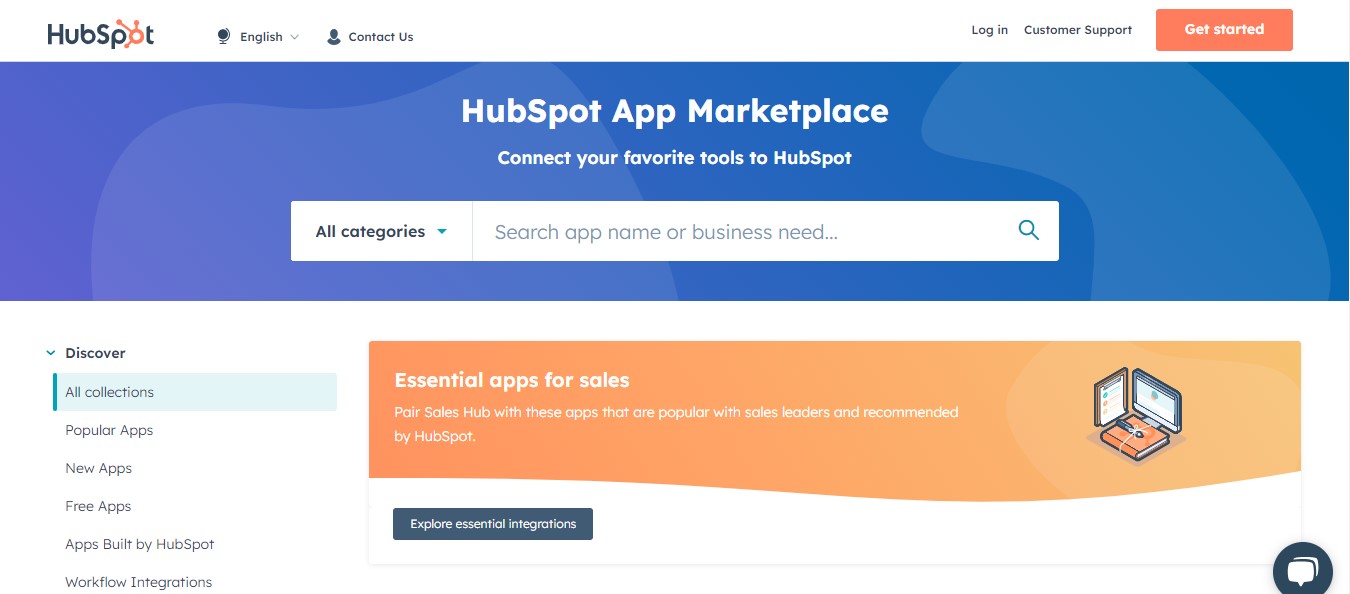Click the search magnifier icon

coord(1028,231)
